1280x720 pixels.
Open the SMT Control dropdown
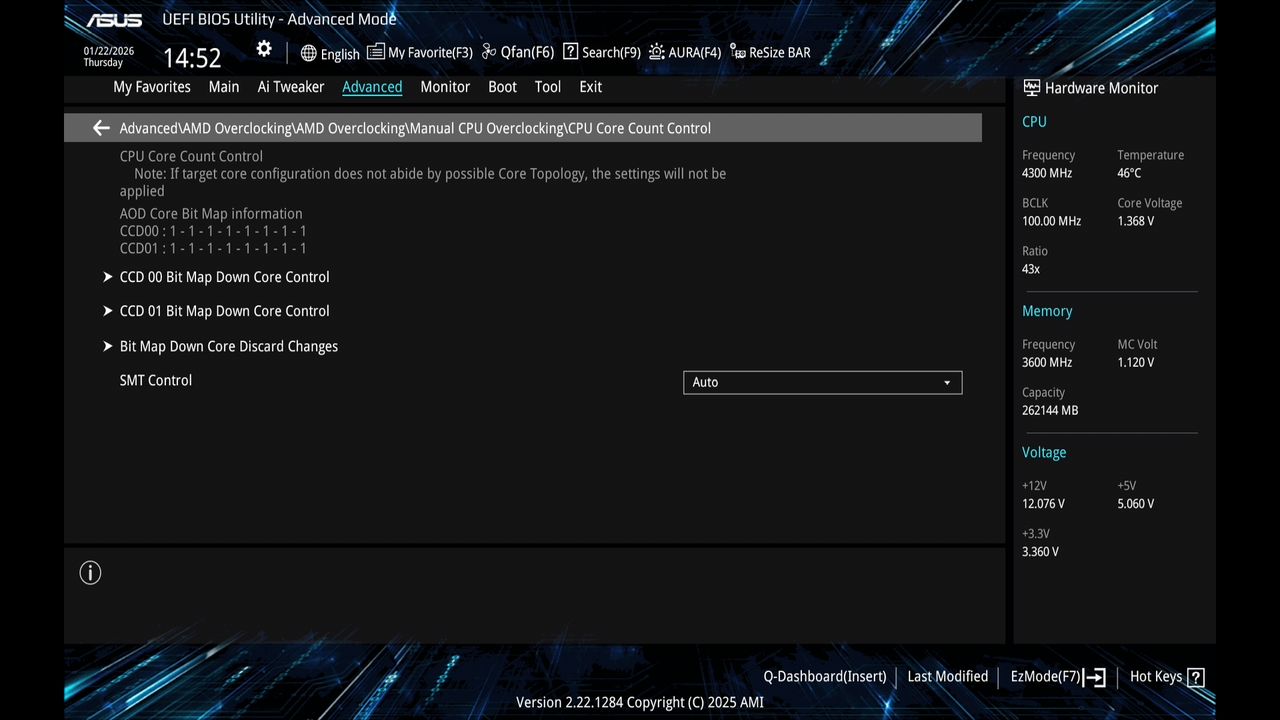coord(822,382)
